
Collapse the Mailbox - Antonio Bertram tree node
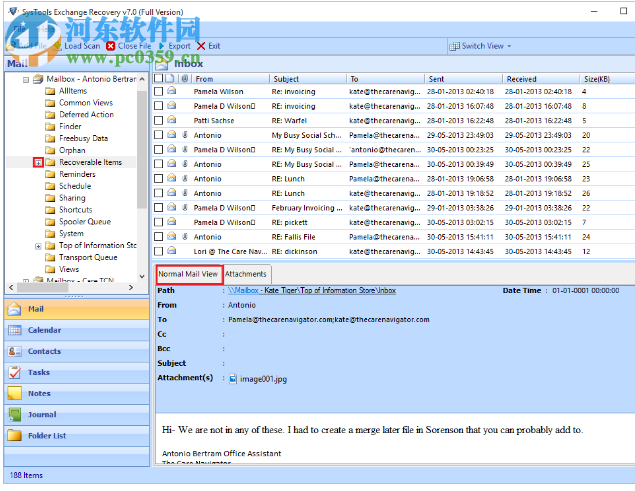tap(26, 80)
